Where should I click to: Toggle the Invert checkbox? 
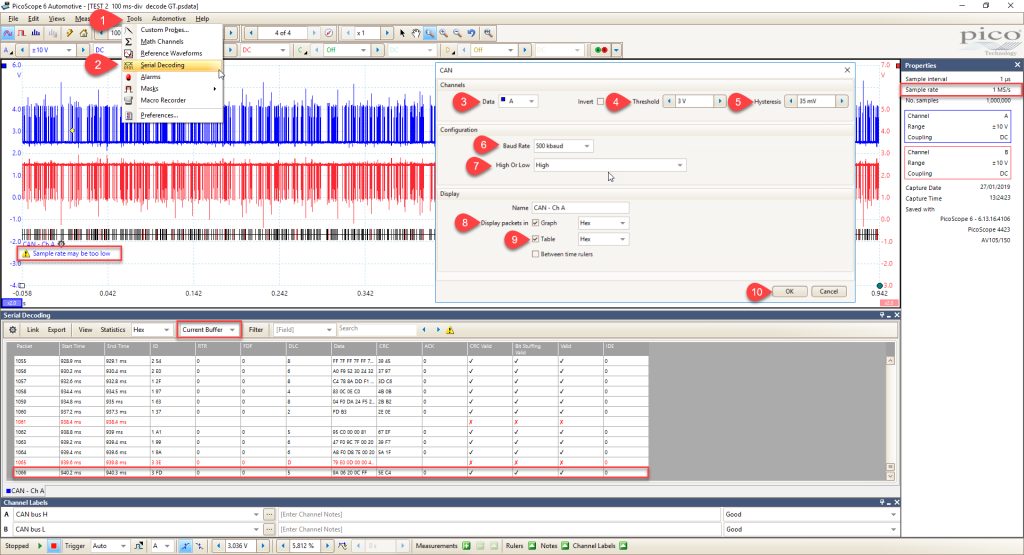click(x=600, y=101)
